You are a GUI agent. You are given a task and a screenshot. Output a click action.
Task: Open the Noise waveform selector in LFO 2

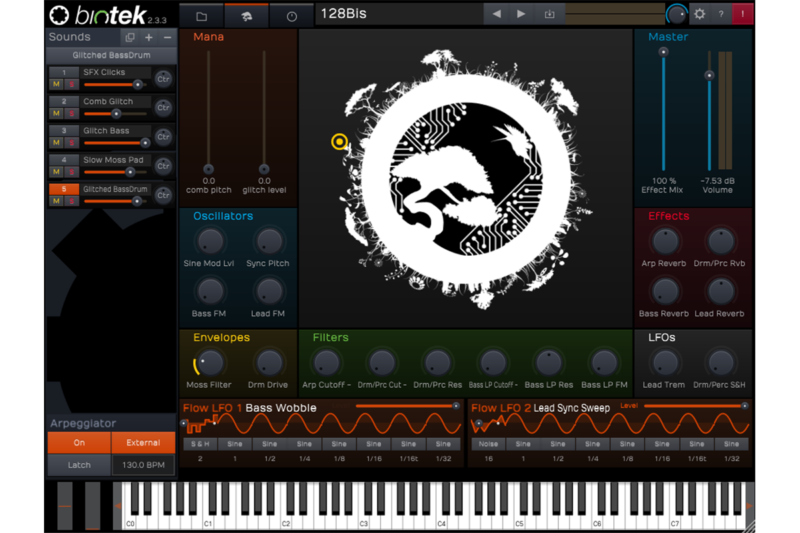488,444
